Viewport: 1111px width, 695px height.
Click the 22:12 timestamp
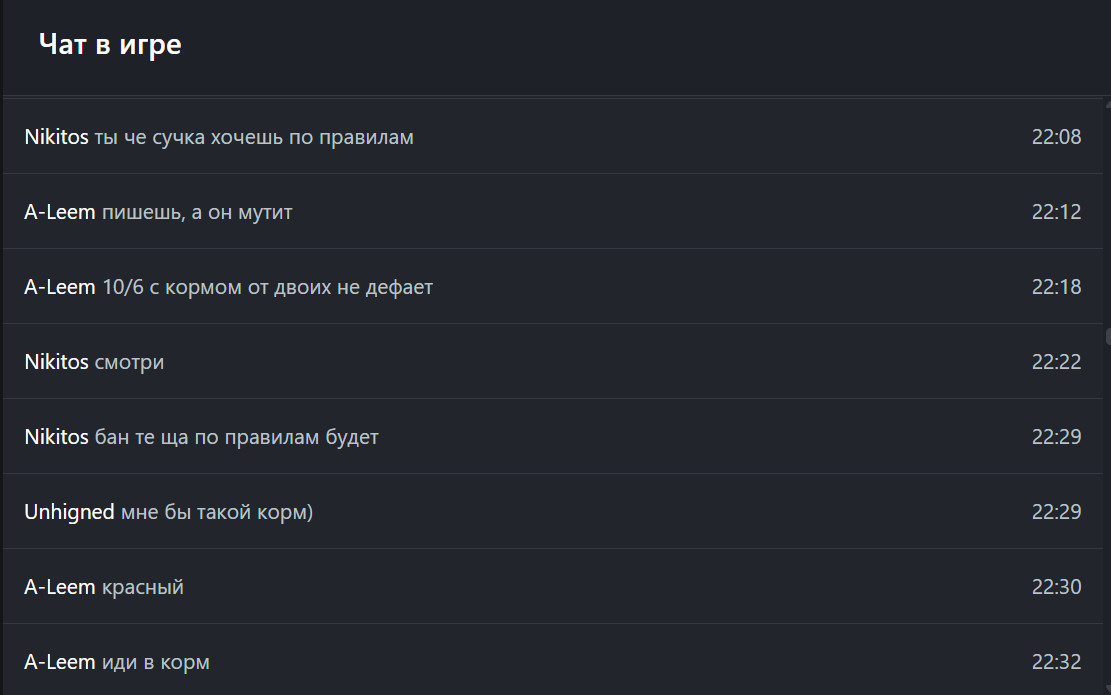(1056, 212)
